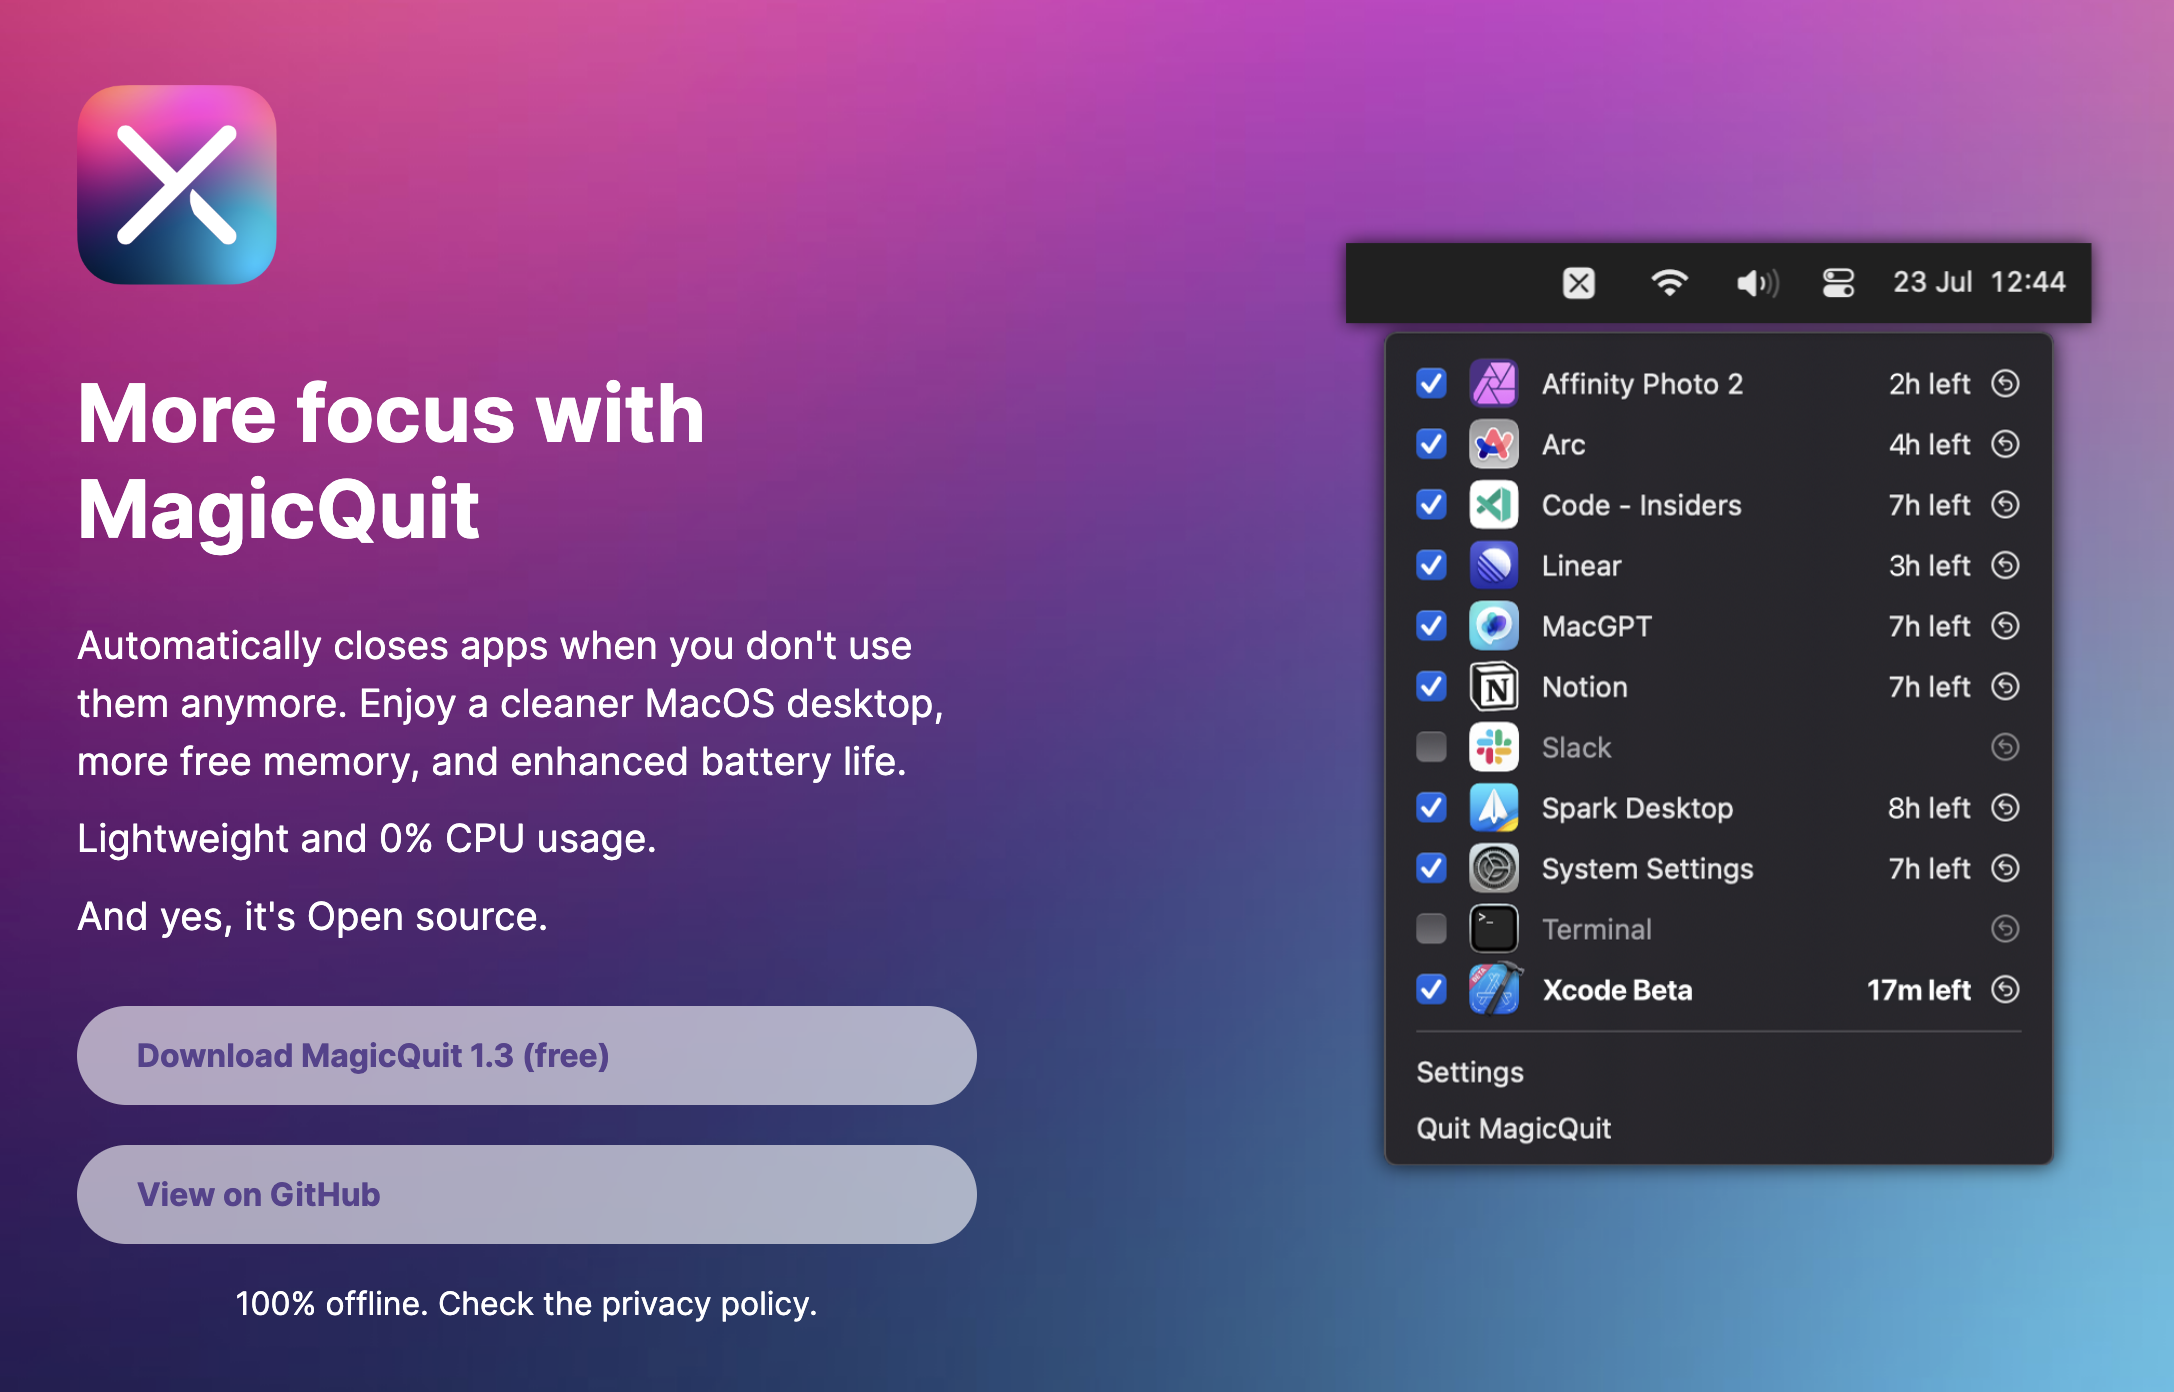The image size is (2174, 1392).
Task: Click the Linear app icon
Action: pyautogui.click(x=1494, y=565)
